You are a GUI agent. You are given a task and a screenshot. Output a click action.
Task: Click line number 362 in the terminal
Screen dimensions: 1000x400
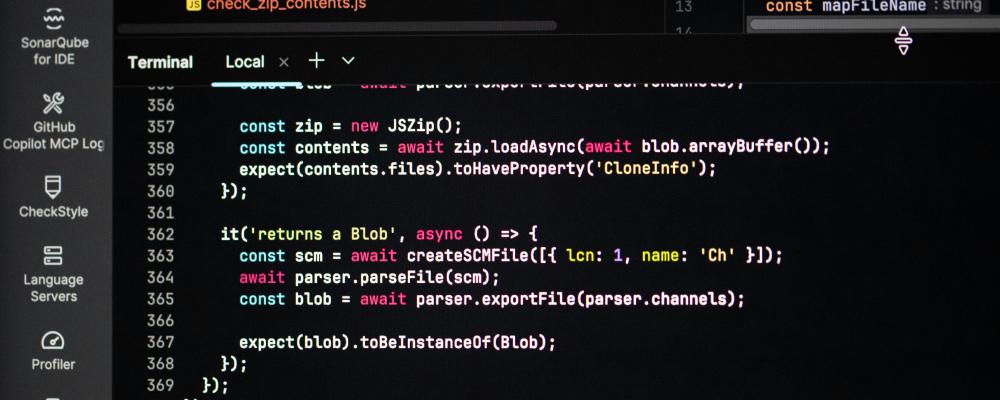[x=161, y=234]
